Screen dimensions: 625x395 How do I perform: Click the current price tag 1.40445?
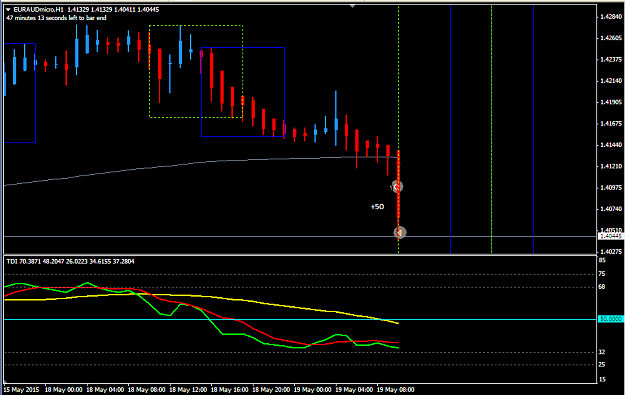611,236
